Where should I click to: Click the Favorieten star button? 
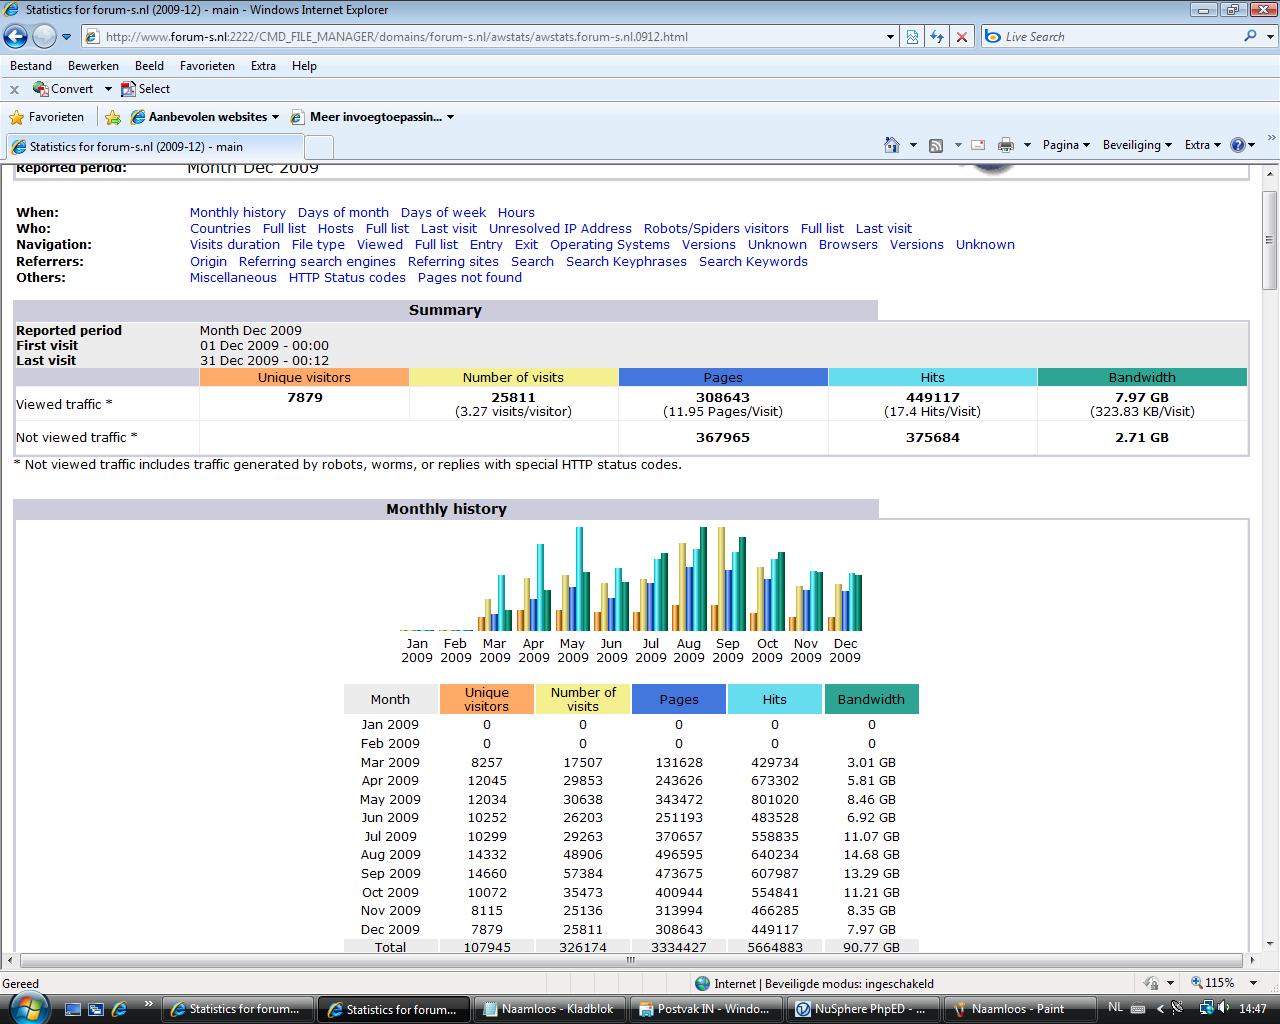[46, 117]
